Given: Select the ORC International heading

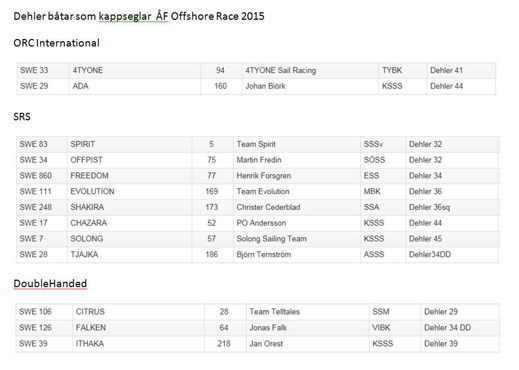Looking at the screenshot, I should (56, 43).
